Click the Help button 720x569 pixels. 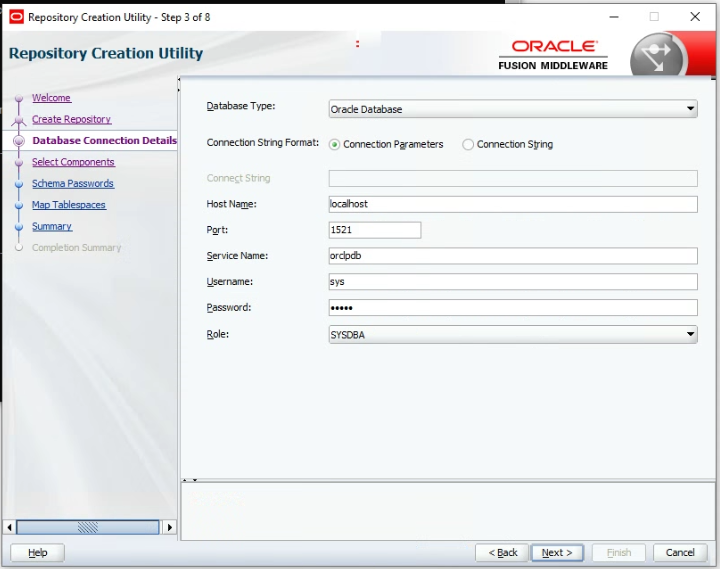[x=38, y=552]
